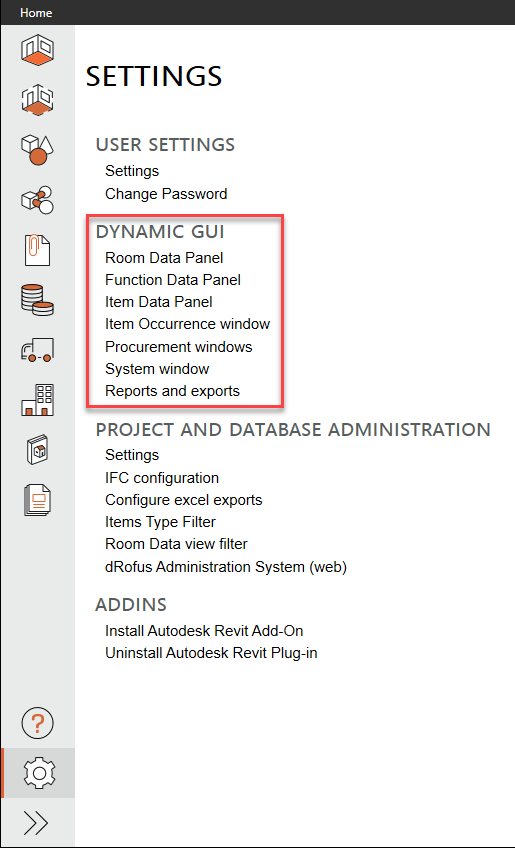Select the linked cube and spheres icon
The width and height of the screenshot is (515, 848).
(x=37, y=200)
